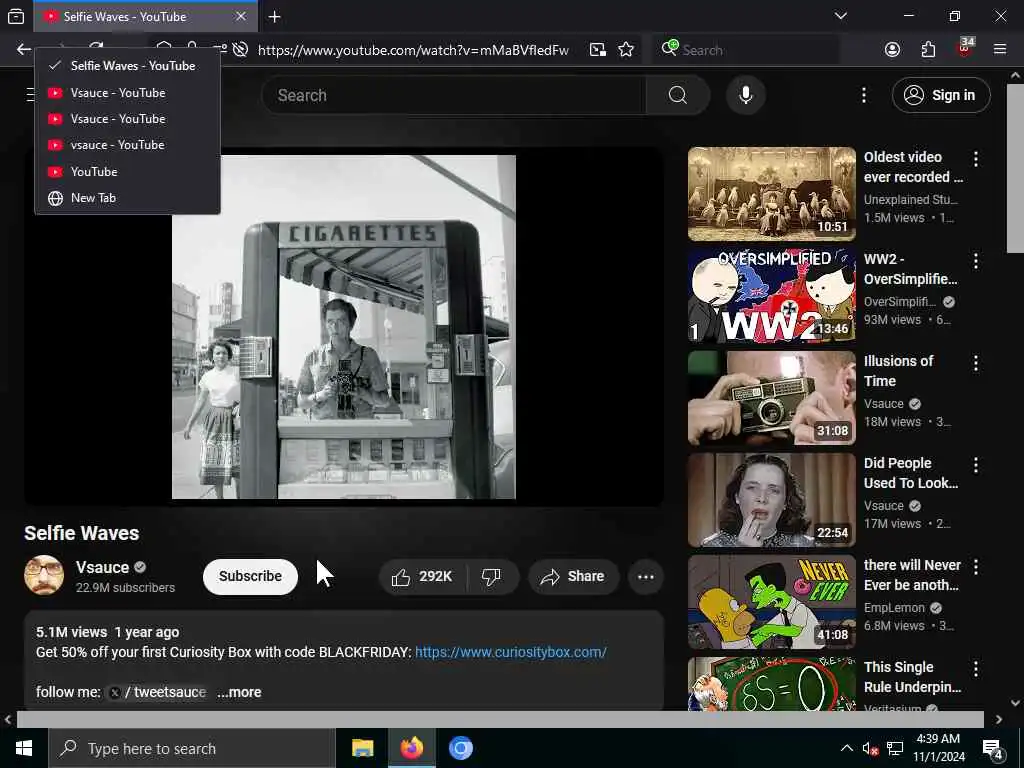This screenshot has height=768, width=1024.
Task: Open the Firefox account icon
Action: (x=893, y=50)
